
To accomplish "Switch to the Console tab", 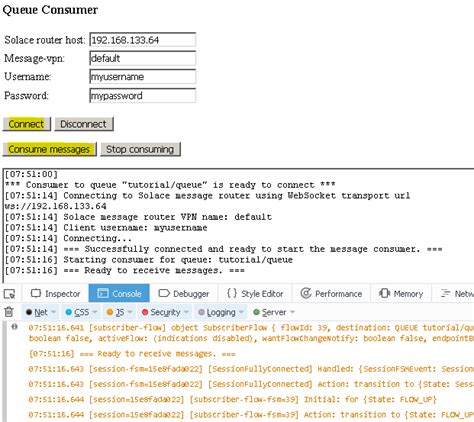I will (119, 293).
